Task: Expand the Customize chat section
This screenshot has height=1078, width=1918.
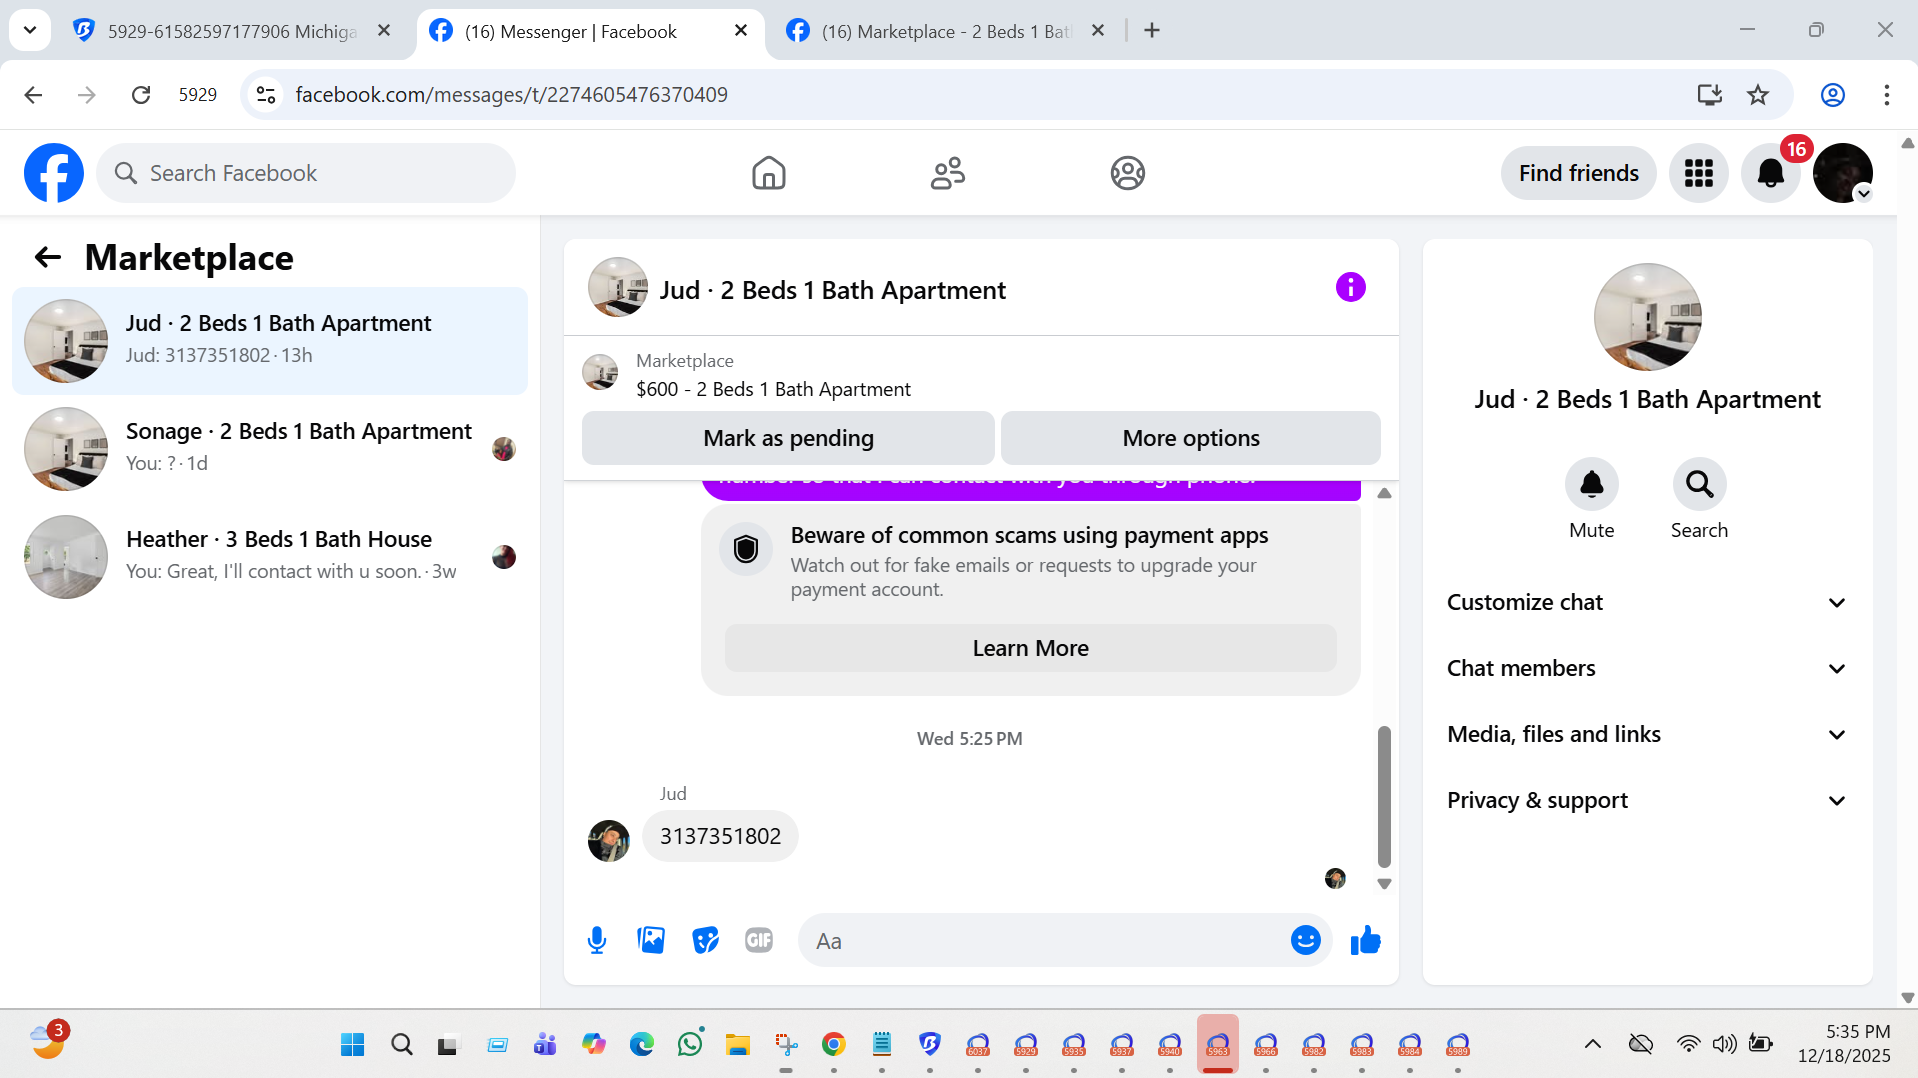Action: pyautogui.click(x=1647, y=602)
